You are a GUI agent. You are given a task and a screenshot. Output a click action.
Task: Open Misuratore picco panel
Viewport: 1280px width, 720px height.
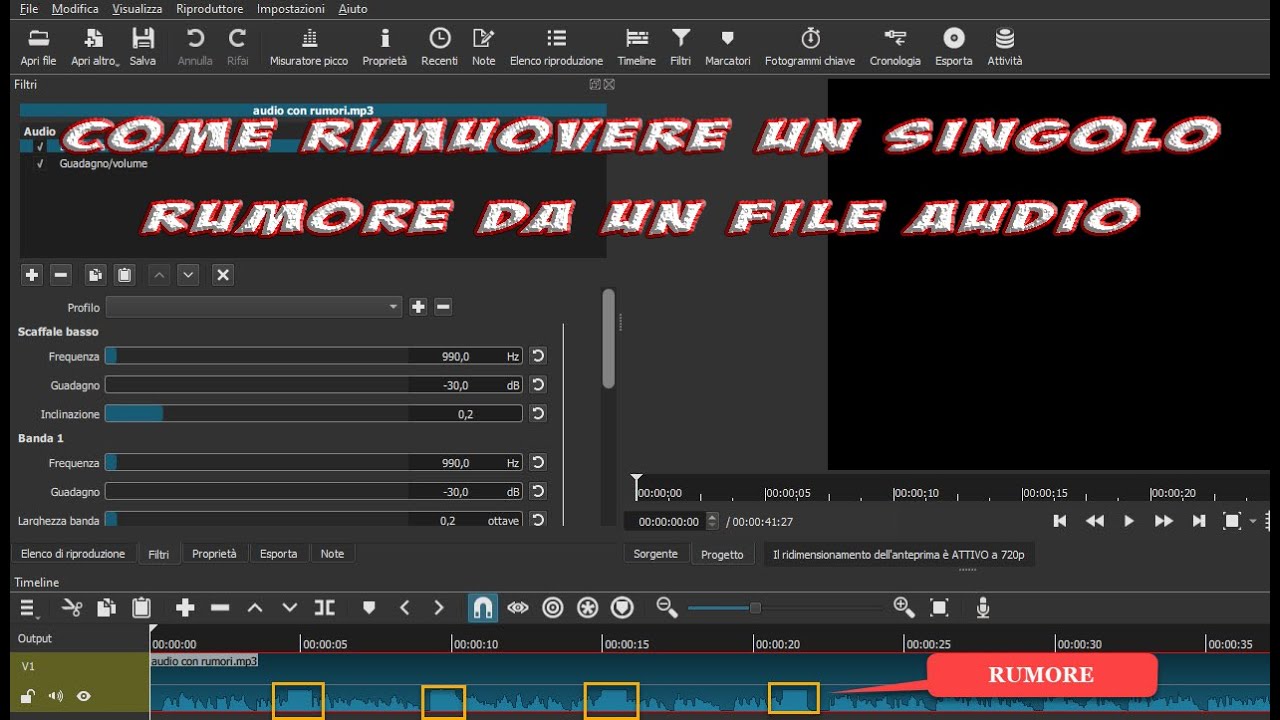coord(309,47)
